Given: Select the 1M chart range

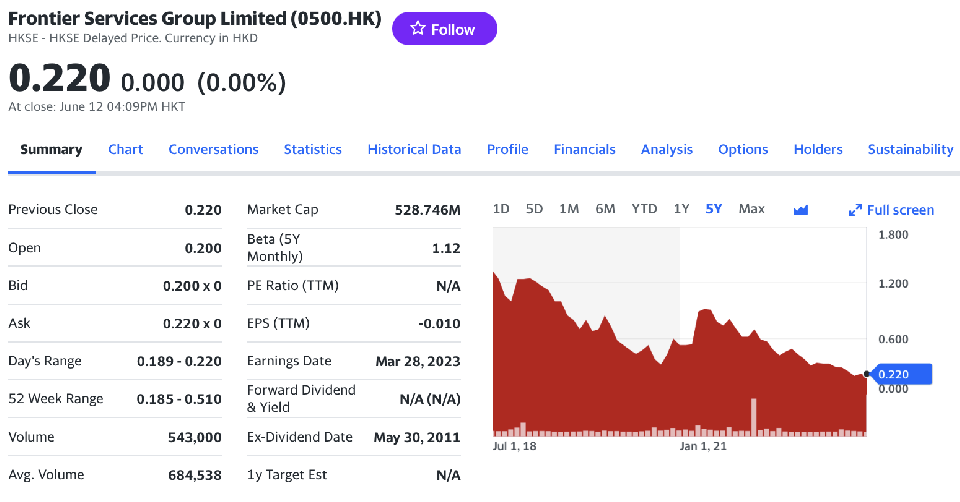Looking at the screenshot, I should tap(569, 209).
